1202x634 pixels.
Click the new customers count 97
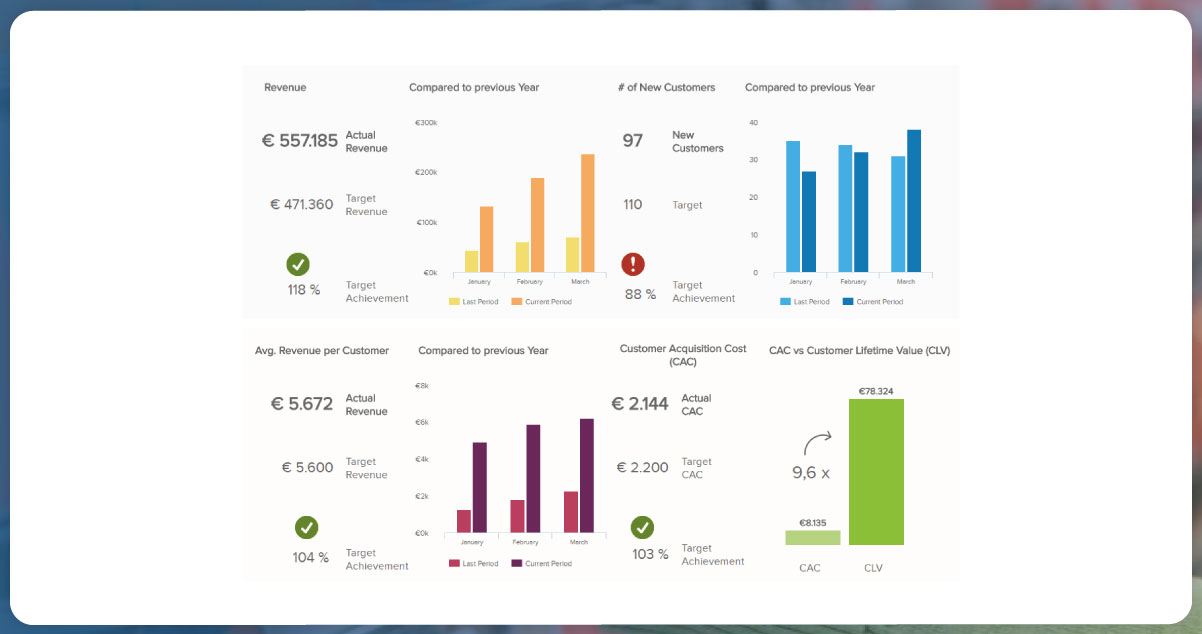[633, 141]
